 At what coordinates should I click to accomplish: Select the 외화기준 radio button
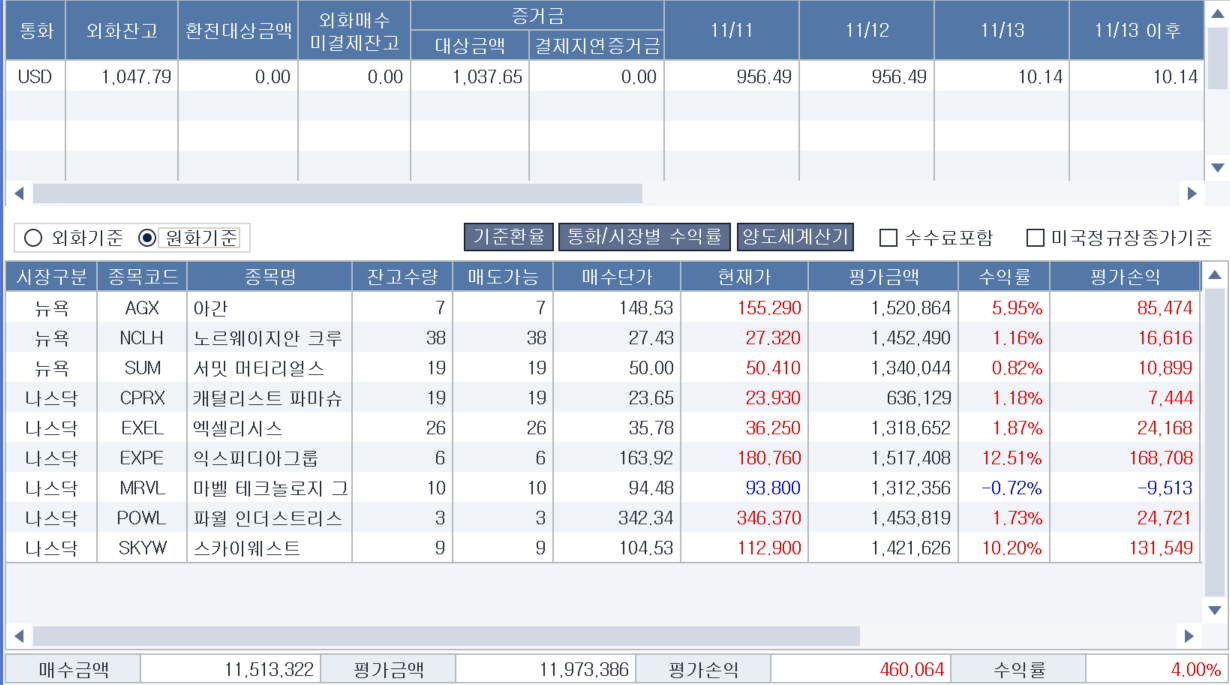pos(34,238)
